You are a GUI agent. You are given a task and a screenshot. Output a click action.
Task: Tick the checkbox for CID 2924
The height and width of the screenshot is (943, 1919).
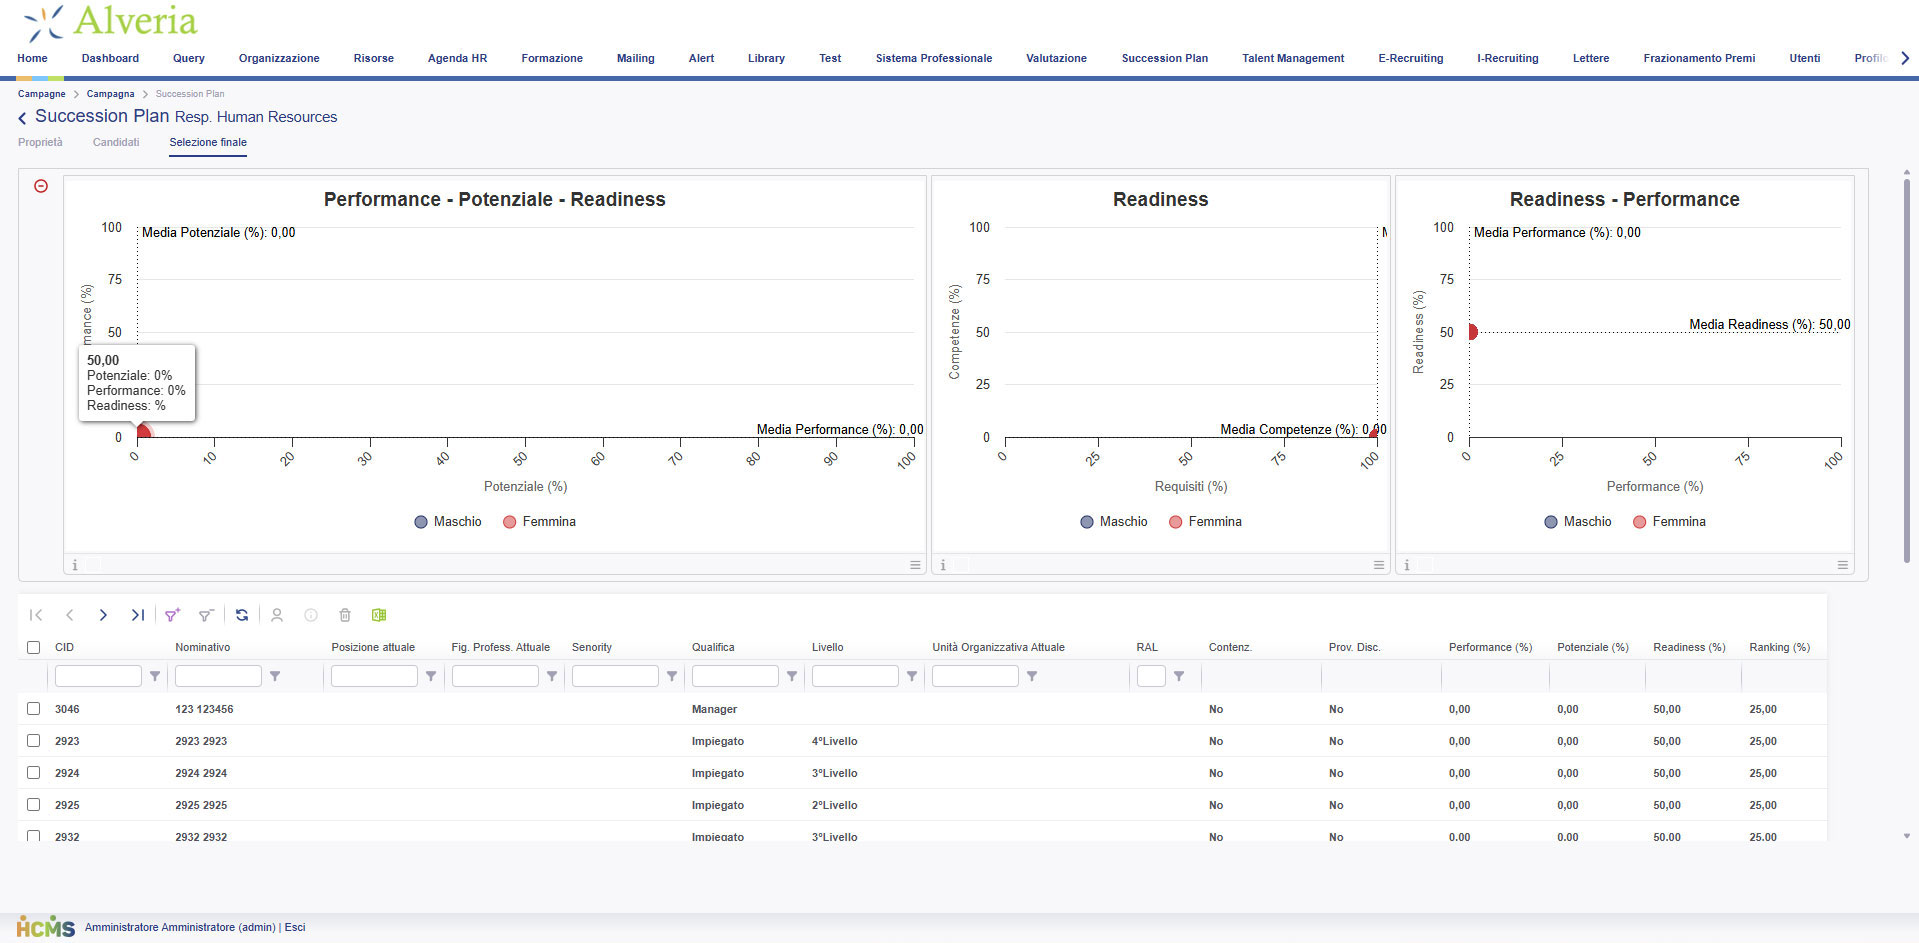[x=34, y=773]
